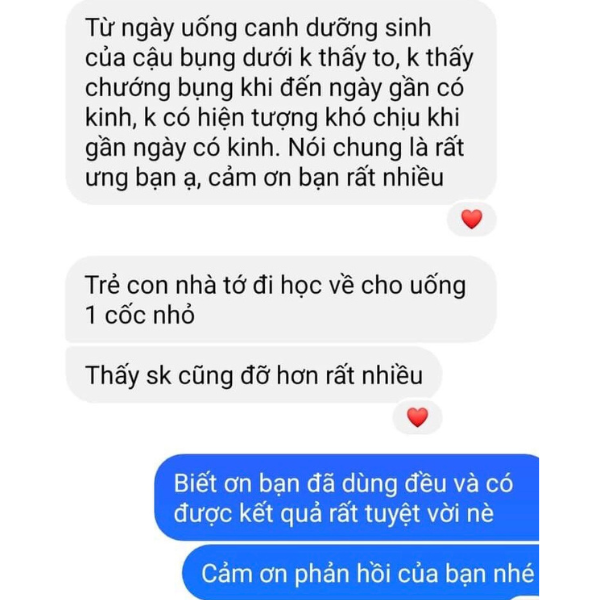
Task: Click the words 'cảm ơn bạn rất nhiều'
Action: tap(326, 178)
